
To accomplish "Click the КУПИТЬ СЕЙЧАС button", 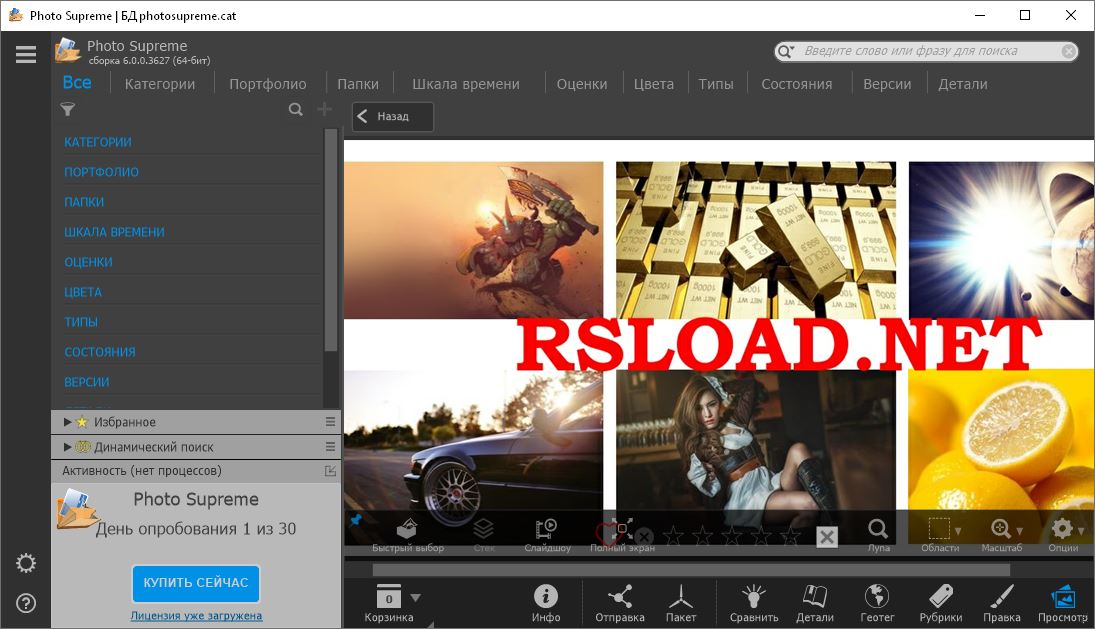I will tap(196, 583).
